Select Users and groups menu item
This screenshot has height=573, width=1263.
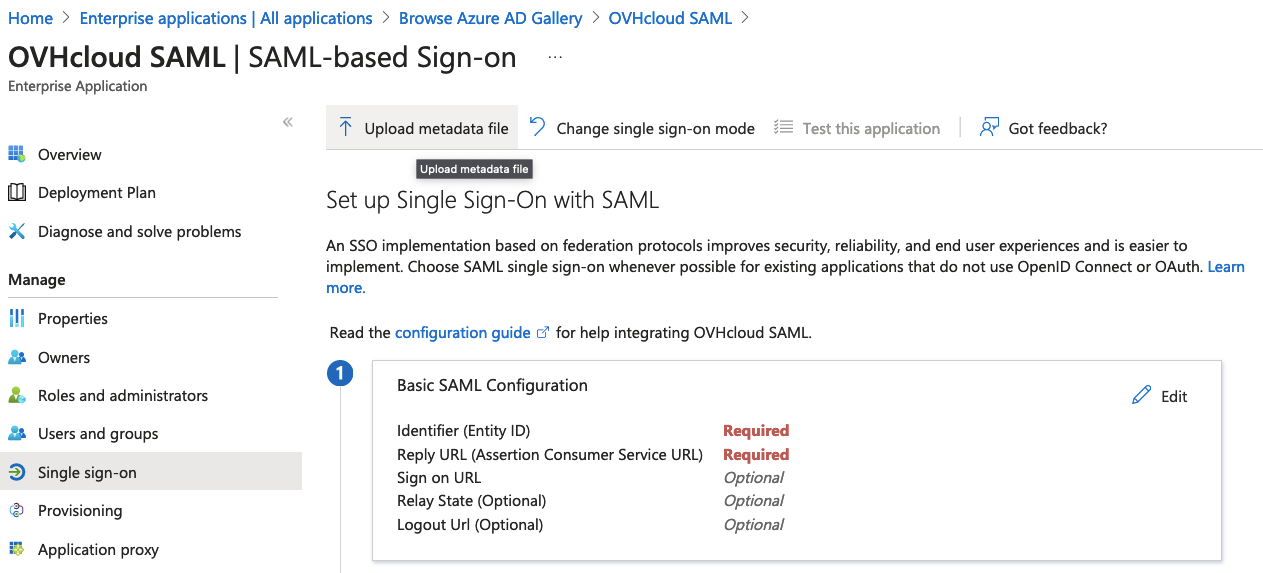click(98, 433)
